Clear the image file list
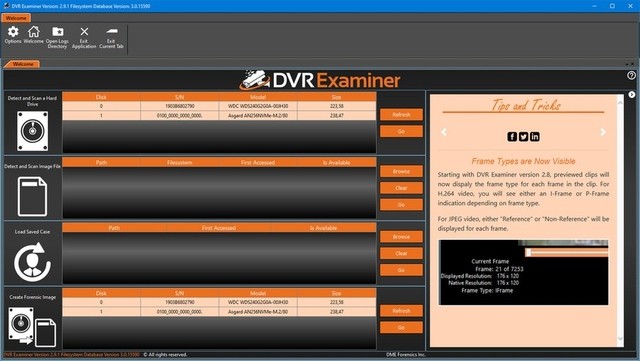 401,188
